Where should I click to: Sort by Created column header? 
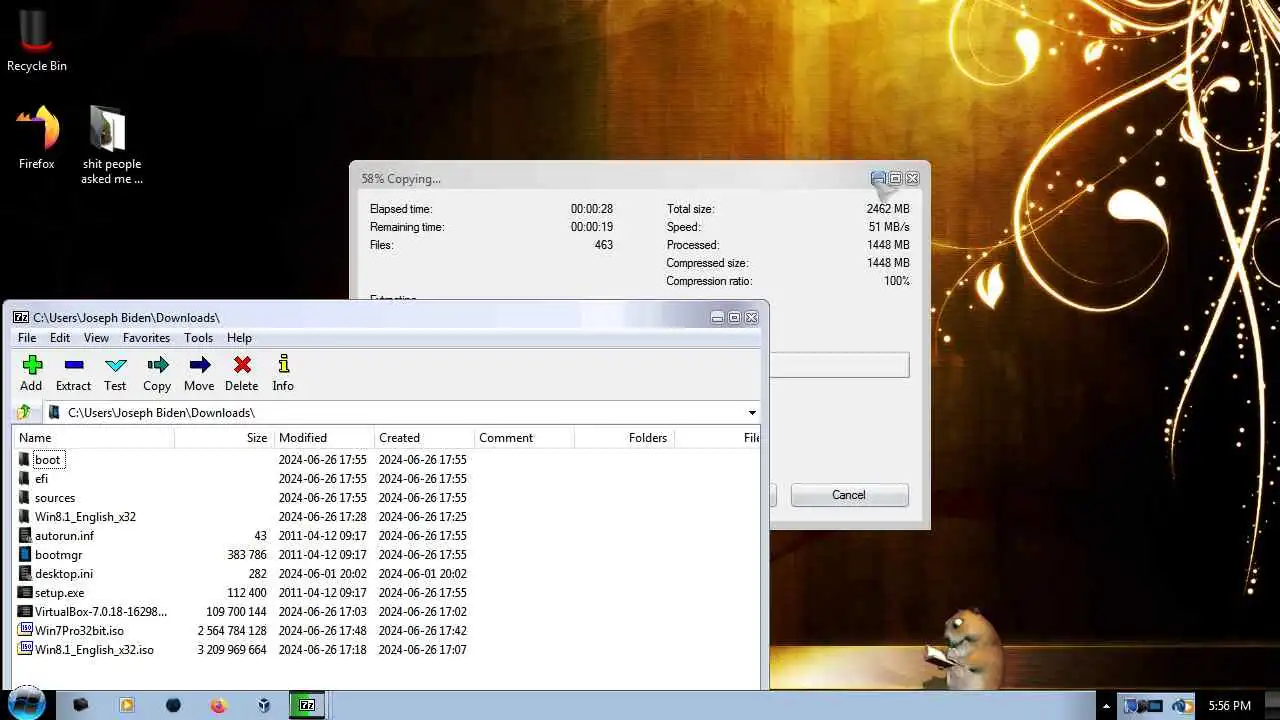(x=424, y=437)
